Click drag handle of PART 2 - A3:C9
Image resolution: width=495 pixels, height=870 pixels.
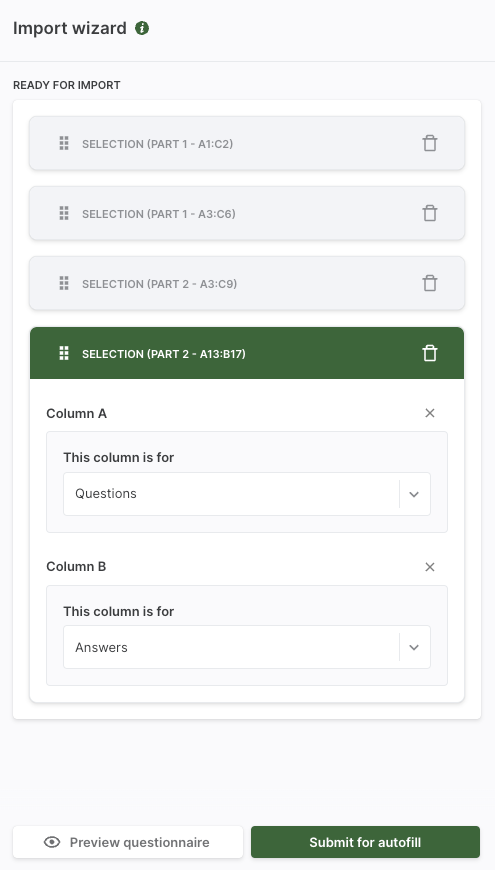pyautogui.click(x=64, y=283)
